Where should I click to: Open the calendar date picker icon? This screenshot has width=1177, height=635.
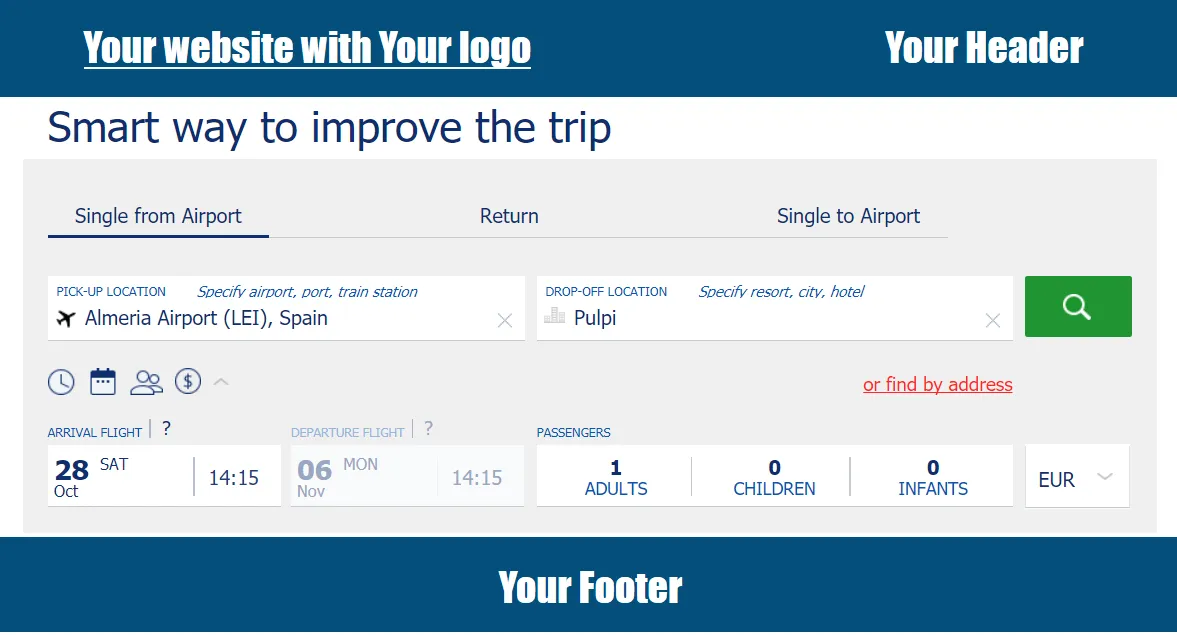click(102, 381)
